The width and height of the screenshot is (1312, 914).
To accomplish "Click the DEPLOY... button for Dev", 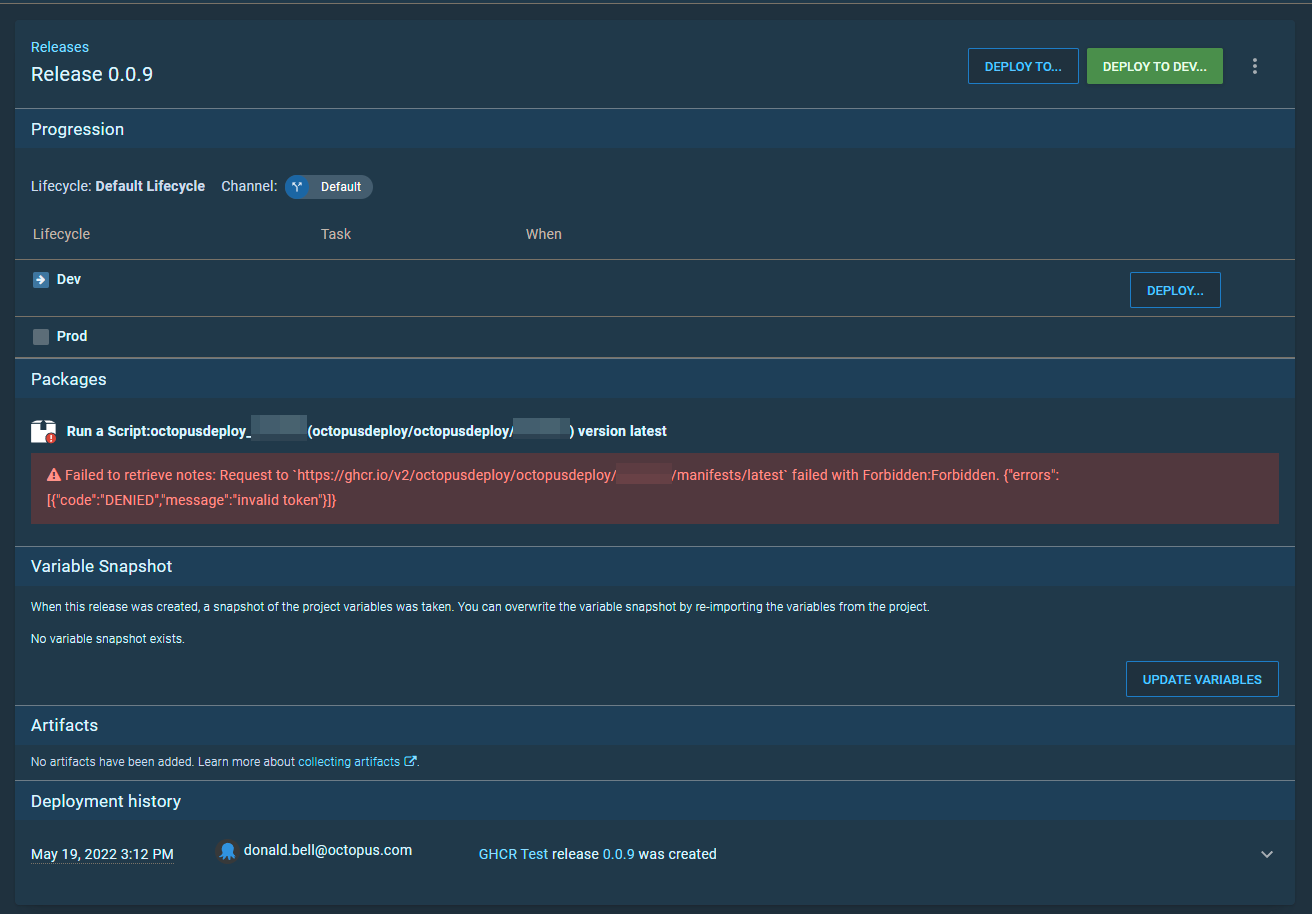I will [x=1175, y=289].
